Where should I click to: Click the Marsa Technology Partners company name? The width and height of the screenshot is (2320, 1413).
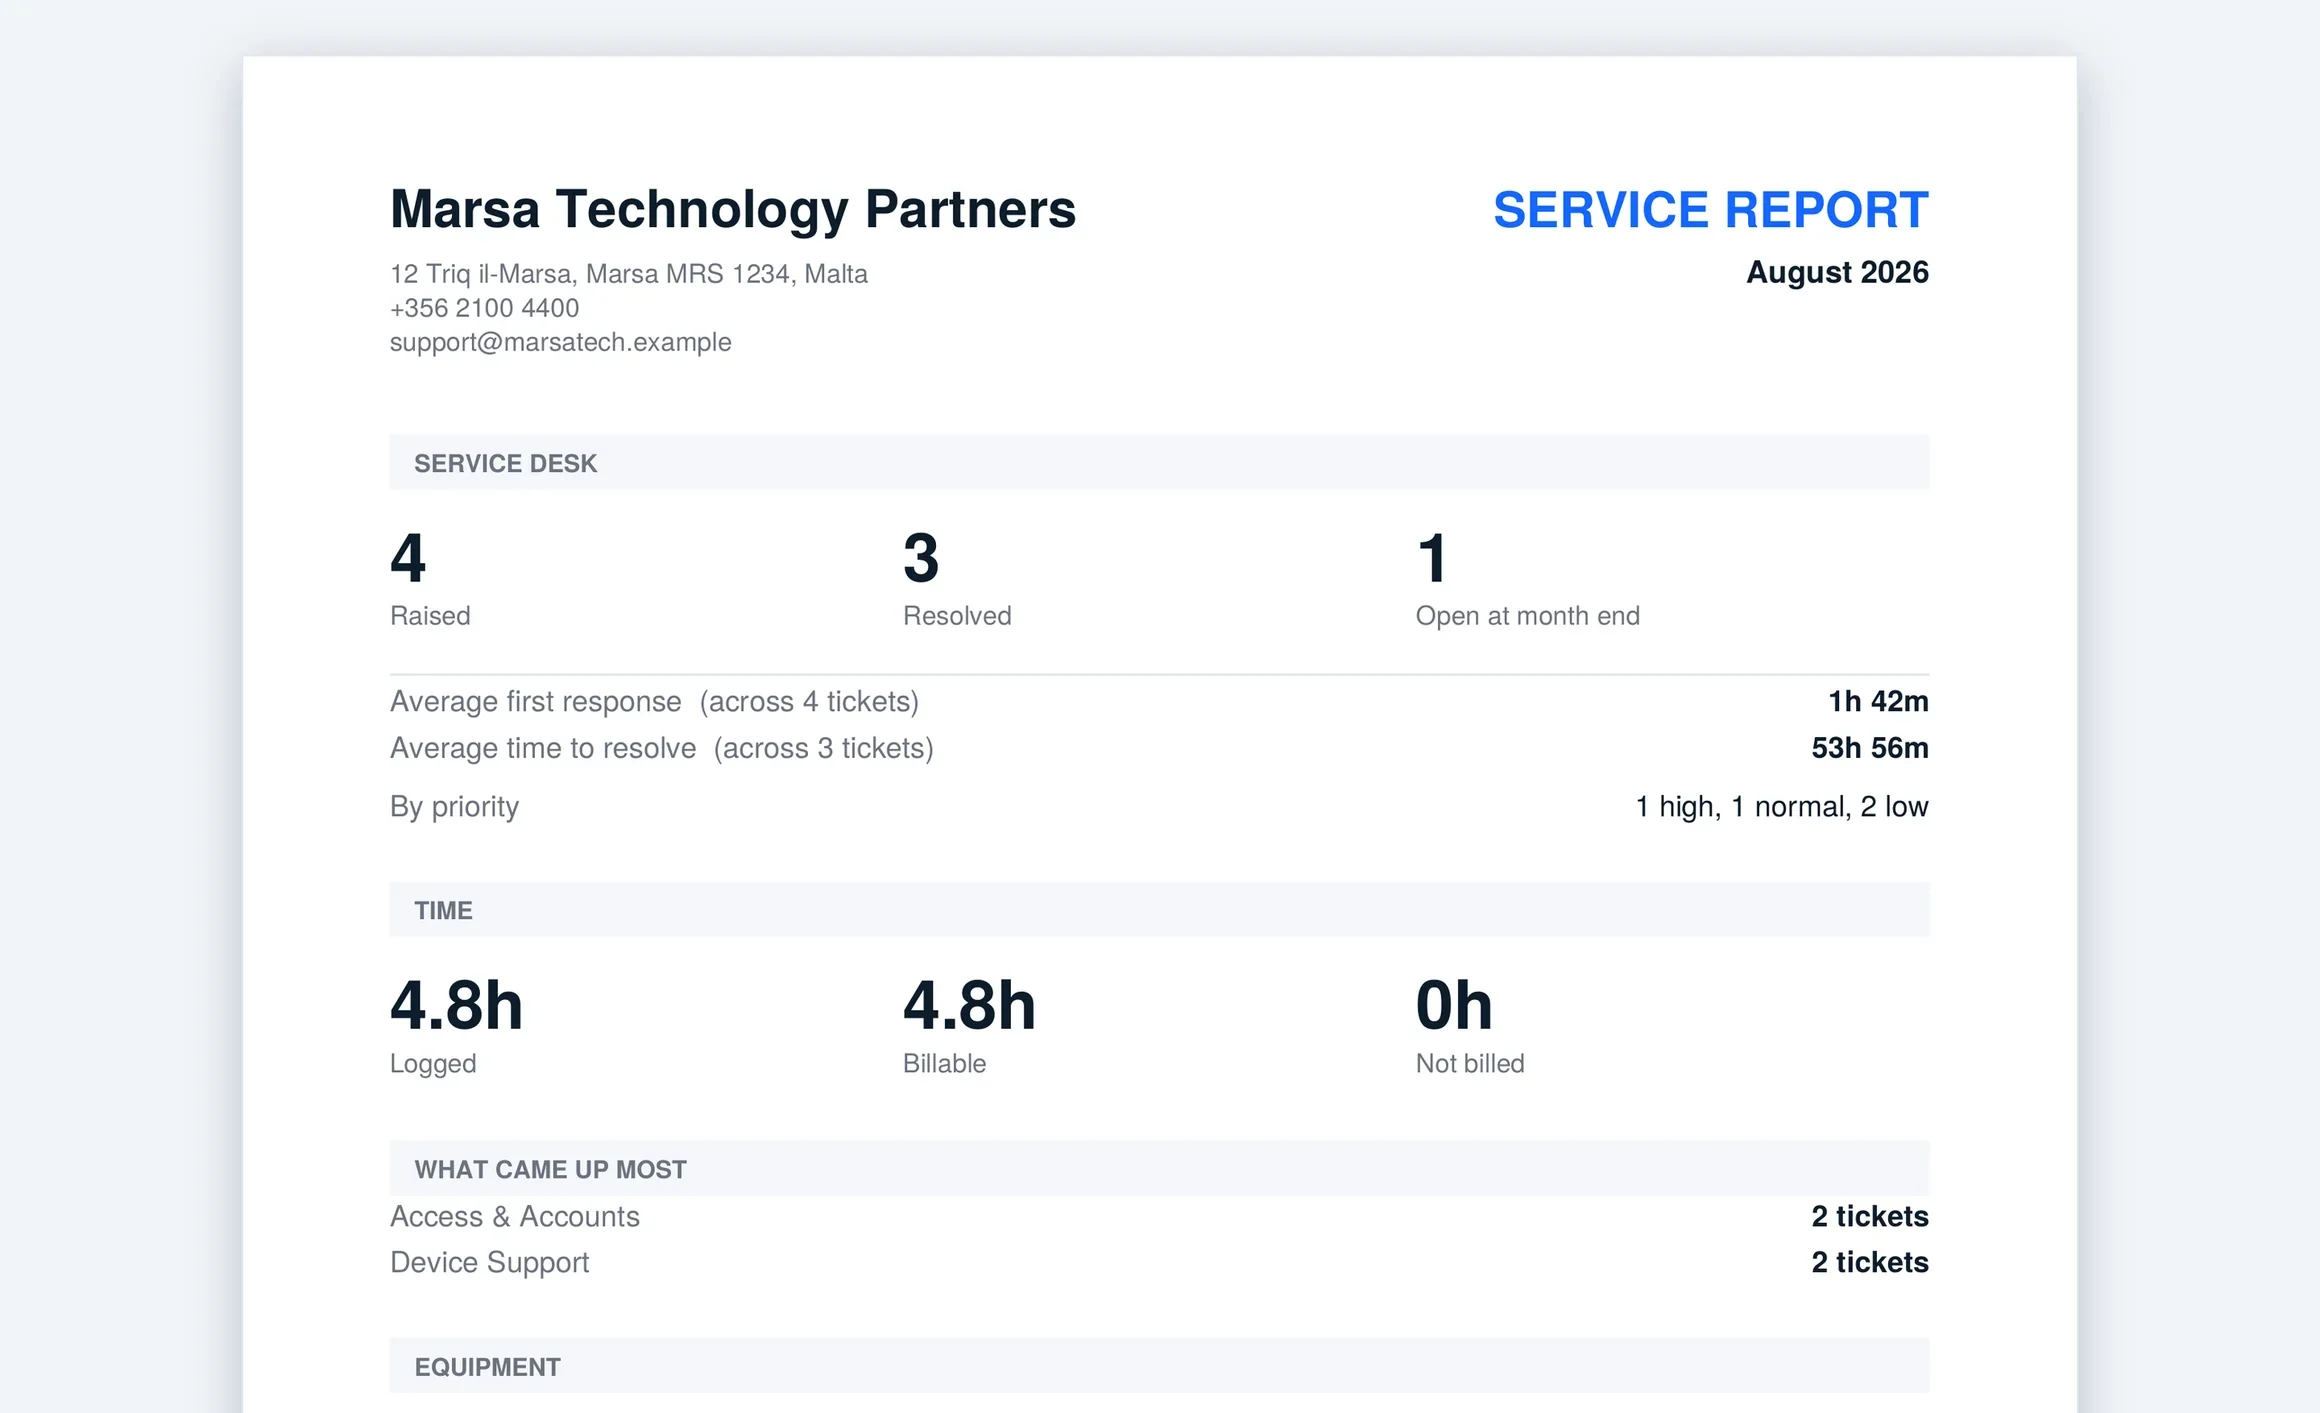732,209
